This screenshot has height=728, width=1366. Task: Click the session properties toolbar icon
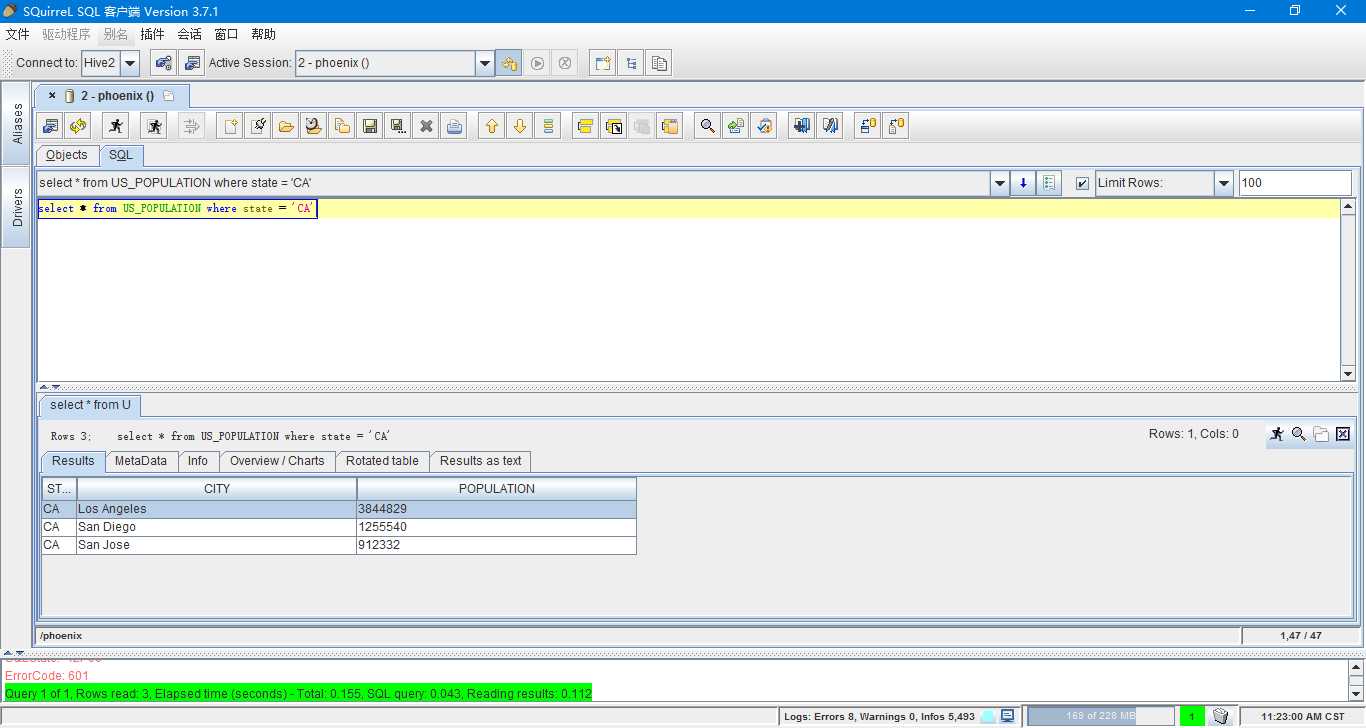[50, 126]
